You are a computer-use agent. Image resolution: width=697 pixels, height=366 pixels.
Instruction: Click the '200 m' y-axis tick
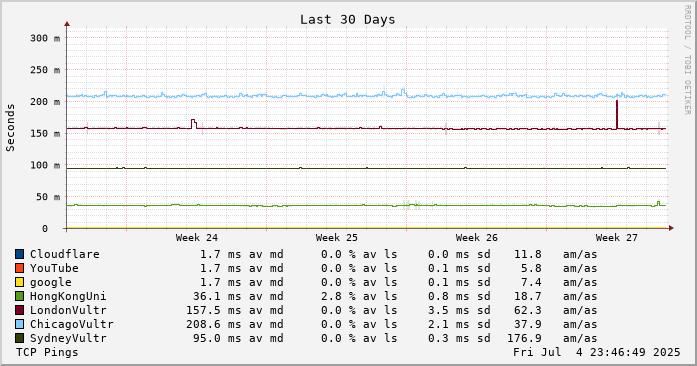click(45, 102)
